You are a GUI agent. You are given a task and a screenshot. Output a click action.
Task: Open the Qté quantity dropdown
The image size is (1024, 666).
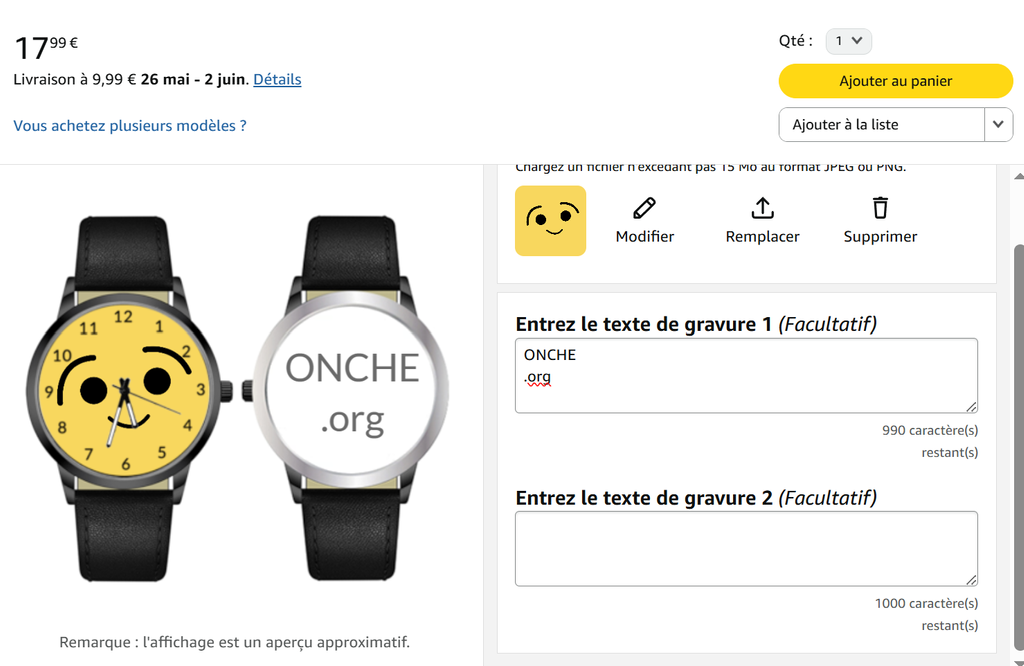click(x=849, y=41)
